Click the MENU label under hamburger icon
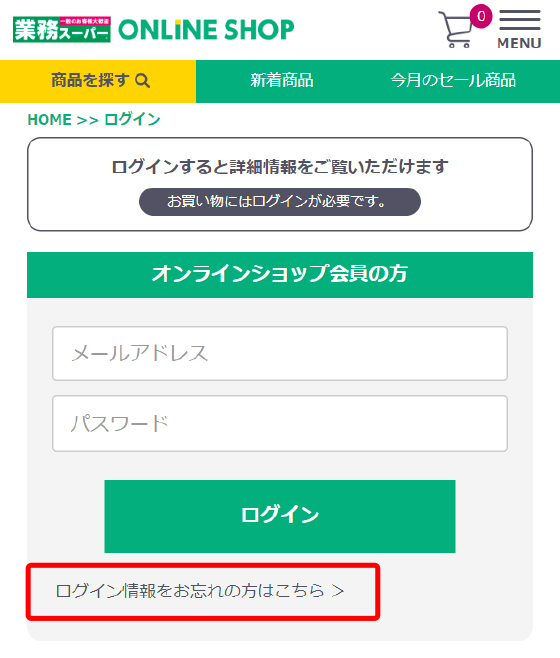Viewport: 560px width, 658px height. pos(519,43)
